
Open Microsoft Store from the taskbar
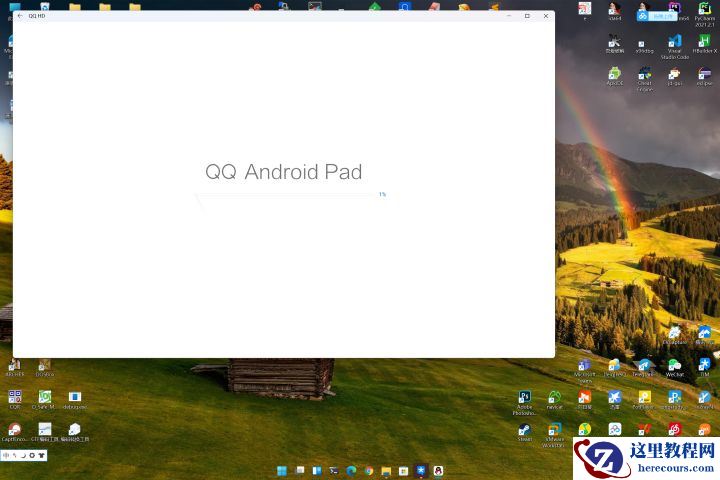(x=404, y=471)
